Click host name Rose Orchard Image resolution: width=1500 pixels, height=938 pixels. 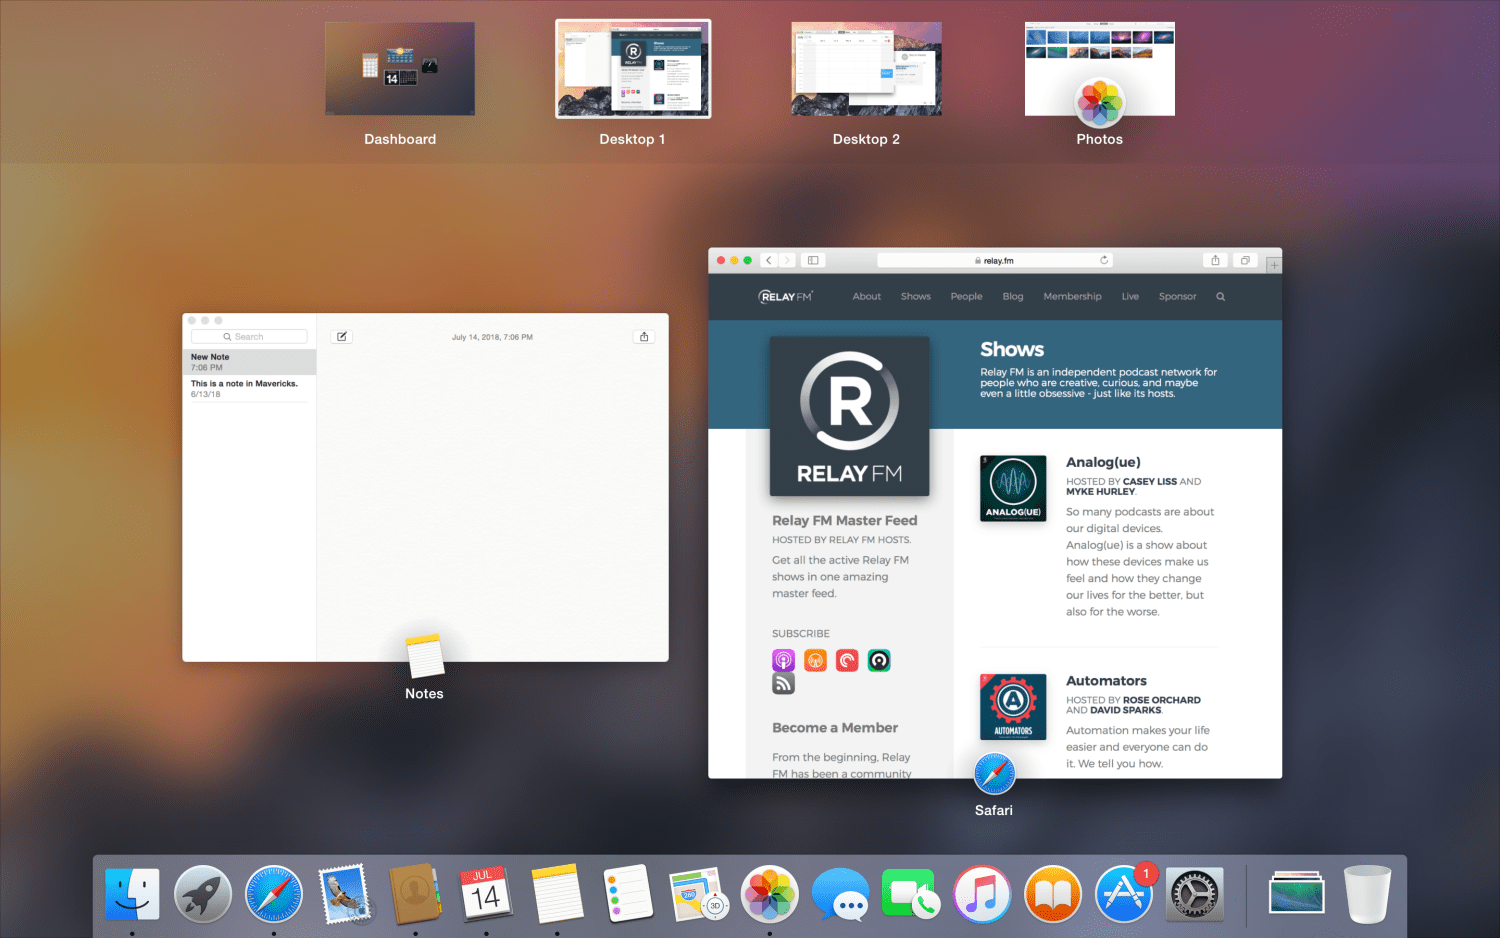[x=1162, y=700]
